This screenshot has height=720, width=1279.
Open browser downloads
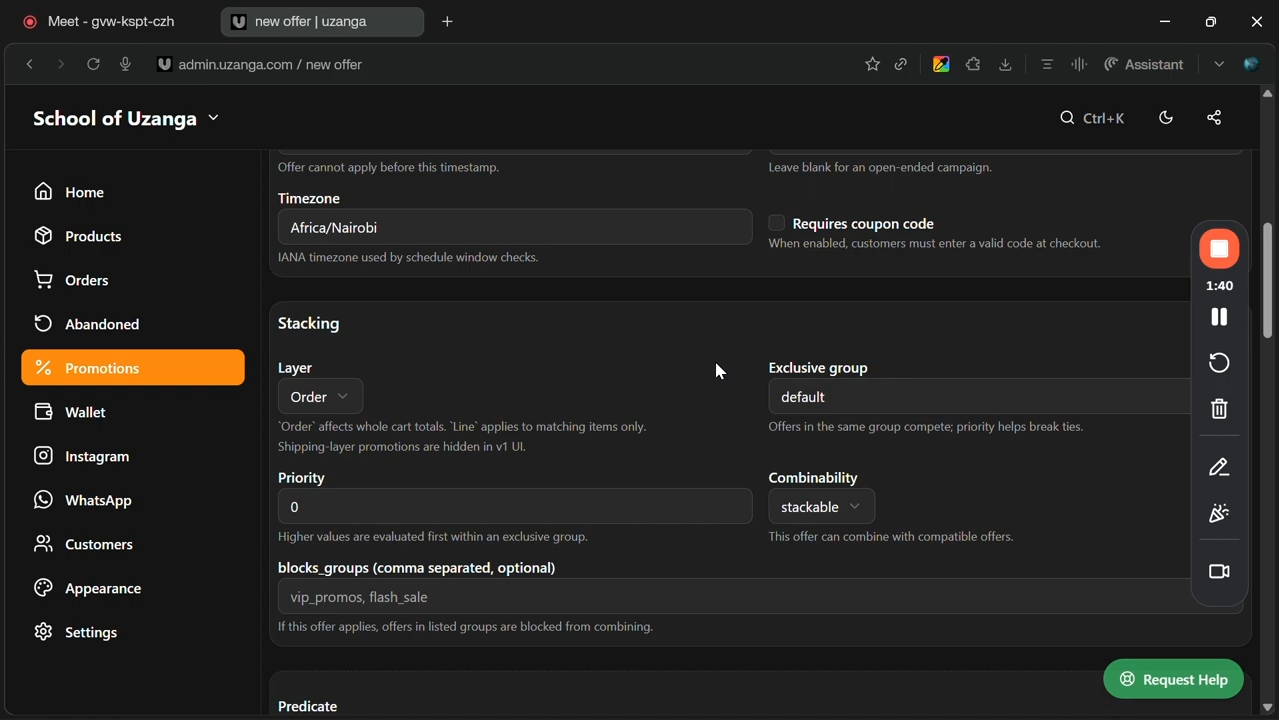tap(1005, 64)
